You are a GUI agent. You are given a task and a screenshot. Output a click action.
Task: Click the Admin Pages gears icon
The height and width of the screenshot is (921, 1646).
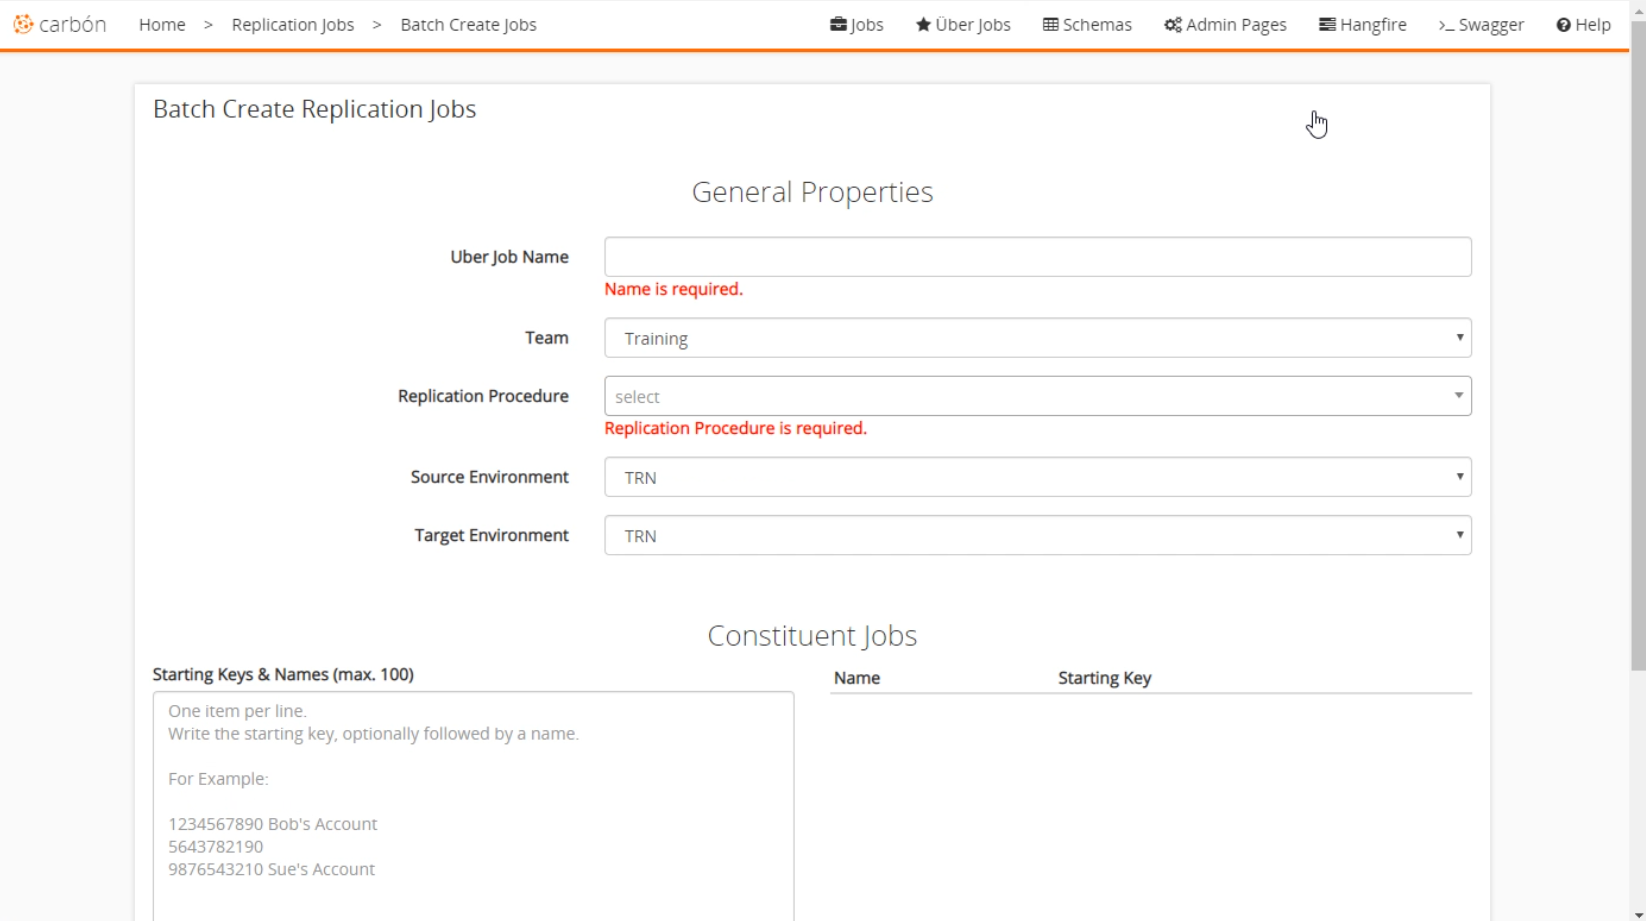pos(1173,24)
